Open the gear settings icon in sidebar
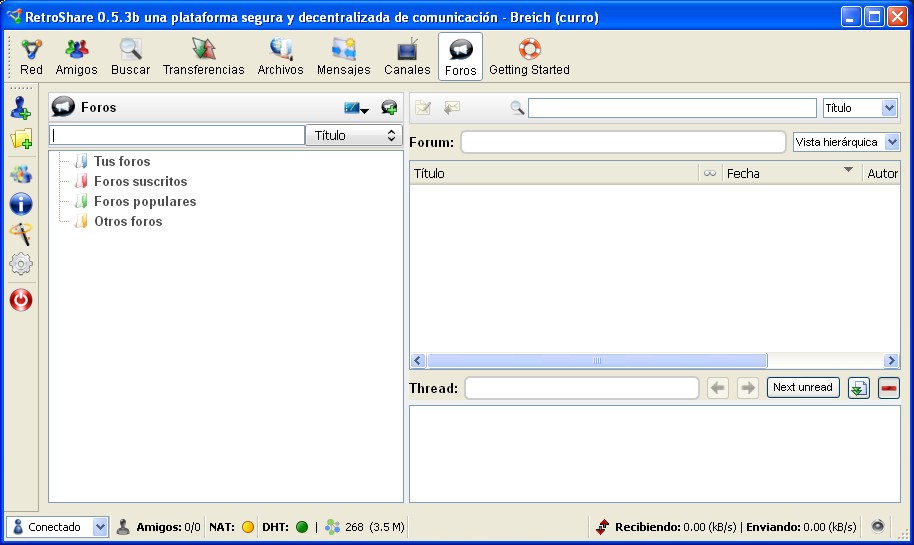 [x=21, y=263]
